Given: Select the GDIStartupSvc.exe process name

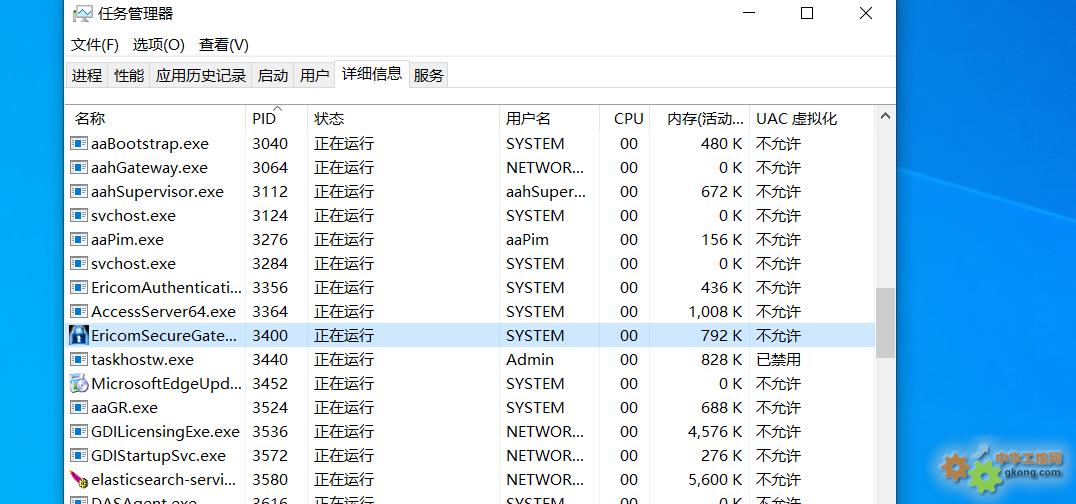Looking at the screenshot, I should click(159, 456).
